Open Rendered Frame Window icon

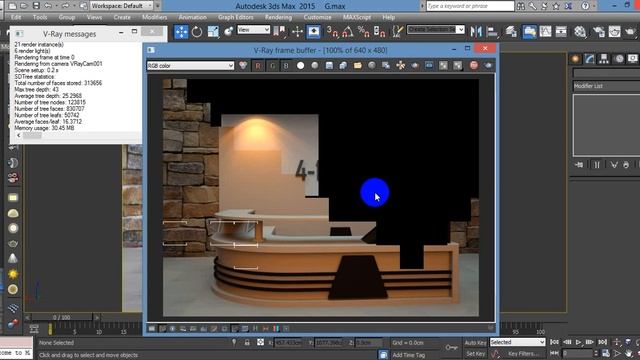pyautogui.click(x=614, y=31)
